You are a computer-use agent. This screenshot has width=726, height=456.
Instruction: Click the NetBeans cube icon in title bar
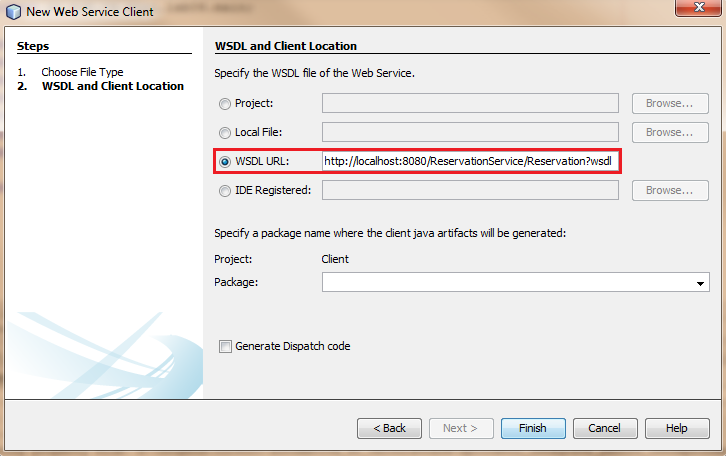click(13, 12)
